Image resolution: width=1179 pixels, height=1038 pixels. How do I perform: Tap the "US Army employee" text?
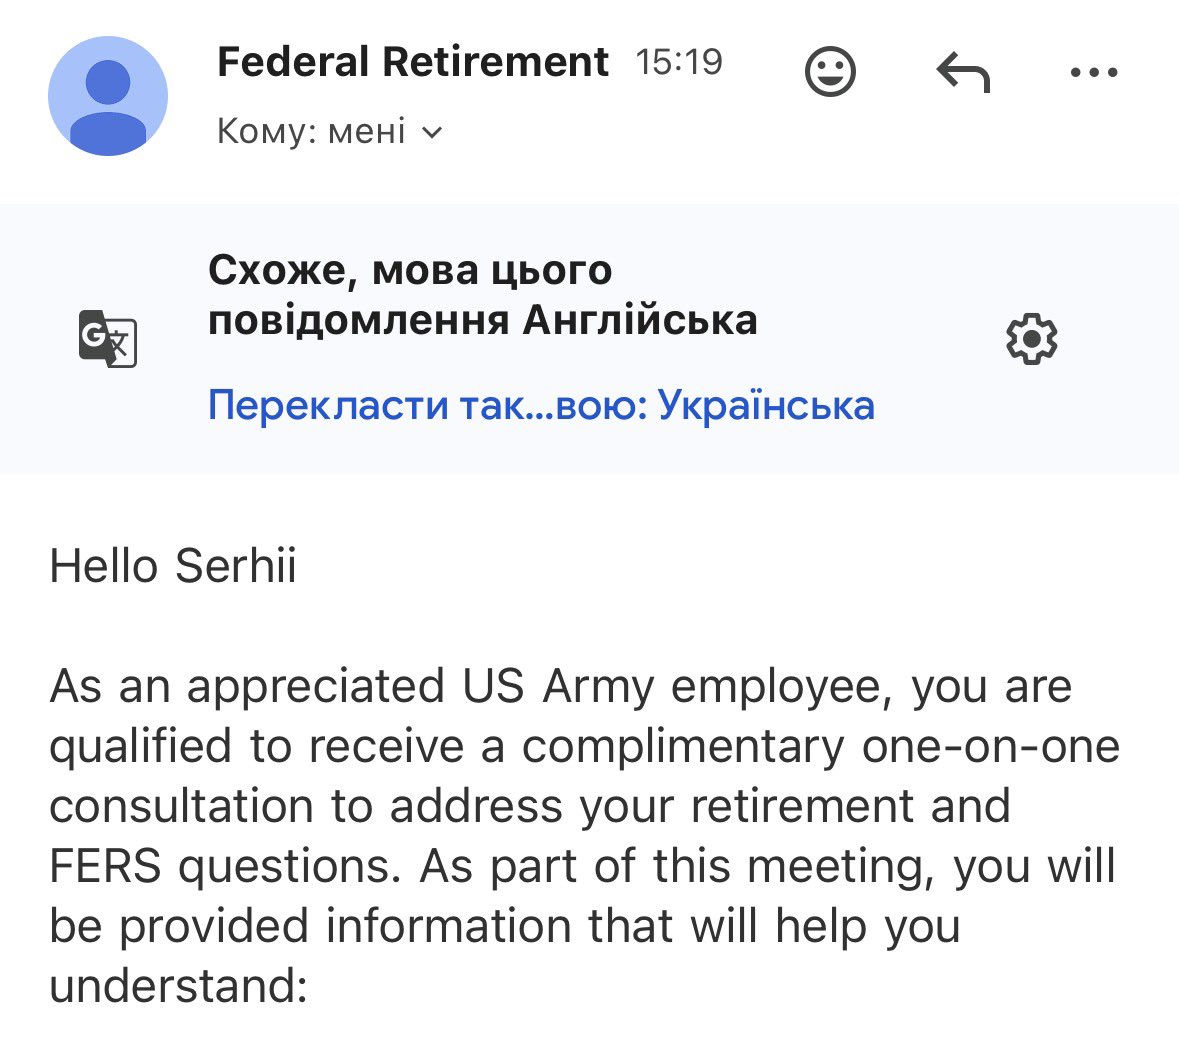tap(677, 687)
